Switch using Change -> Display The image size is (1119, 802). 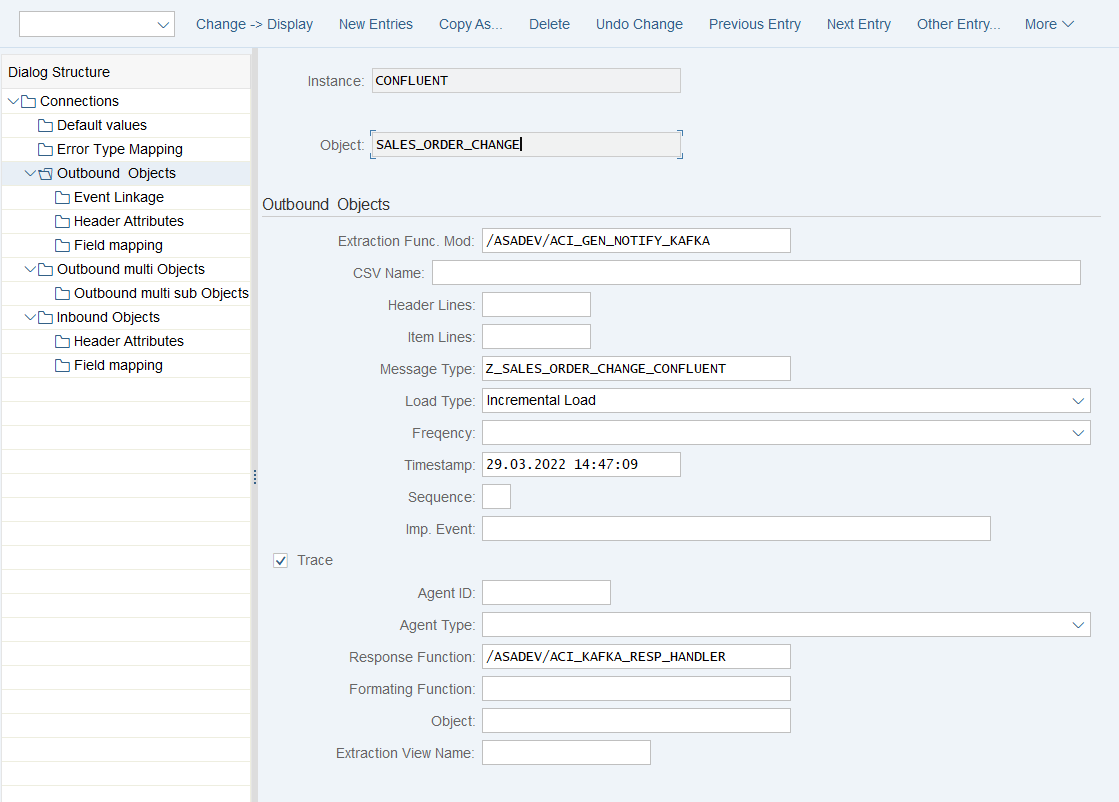tap(255, 24)
